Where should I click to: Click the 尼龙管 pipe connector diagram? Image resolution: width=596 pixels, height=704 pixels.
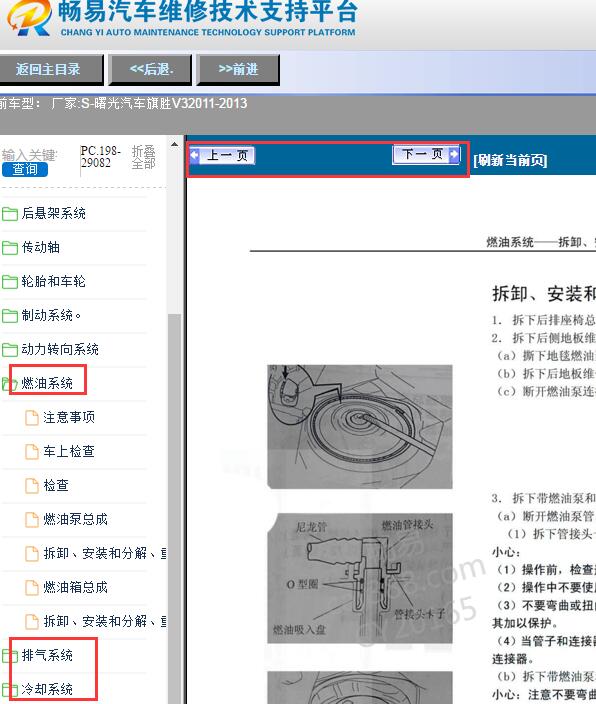360,578
